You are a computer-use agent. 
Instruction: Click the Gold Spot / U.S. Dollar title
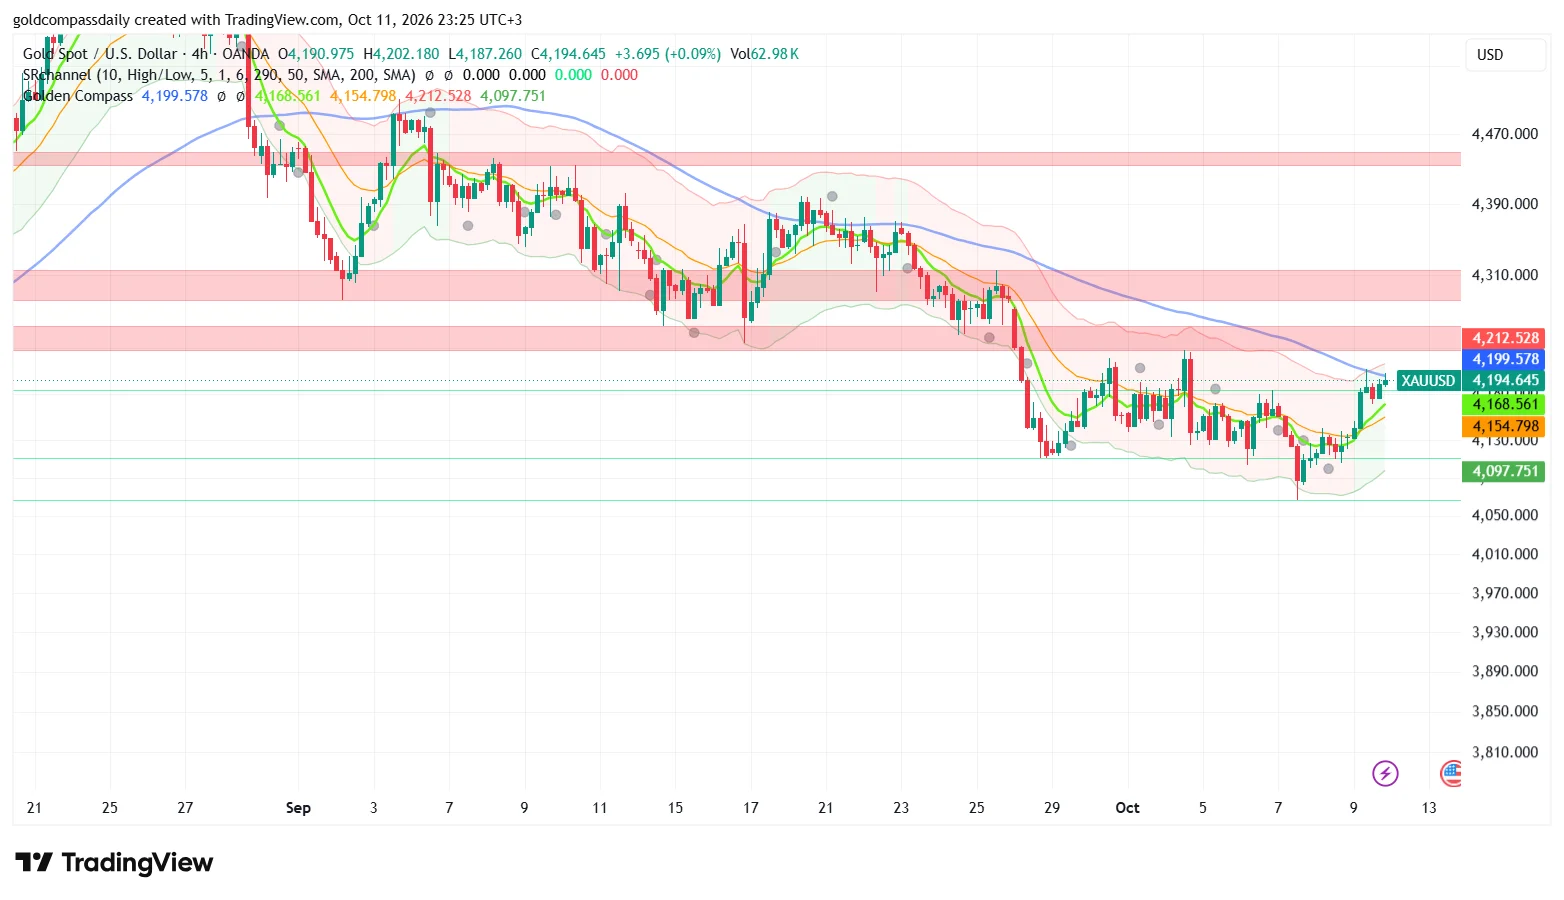(100, 54)
